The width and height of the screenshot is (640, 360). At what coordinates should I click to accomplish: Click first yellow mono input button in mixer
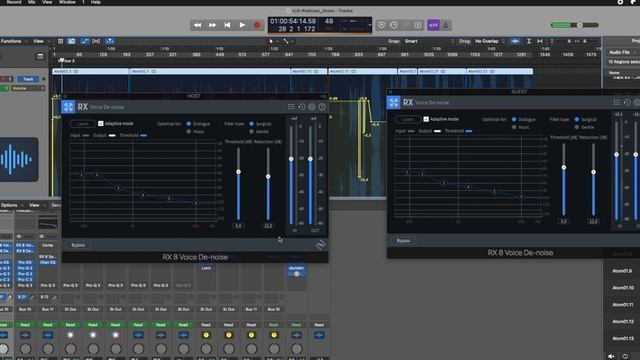tap(206, 335)
